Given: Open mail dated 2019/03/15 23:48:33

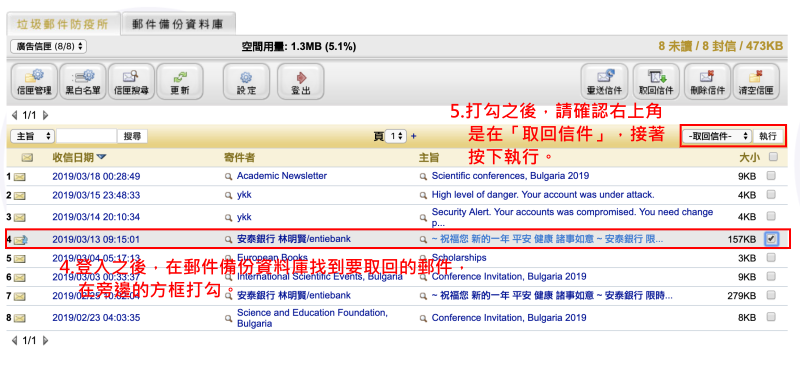Looking at the screenshot, I should (96, 195).
